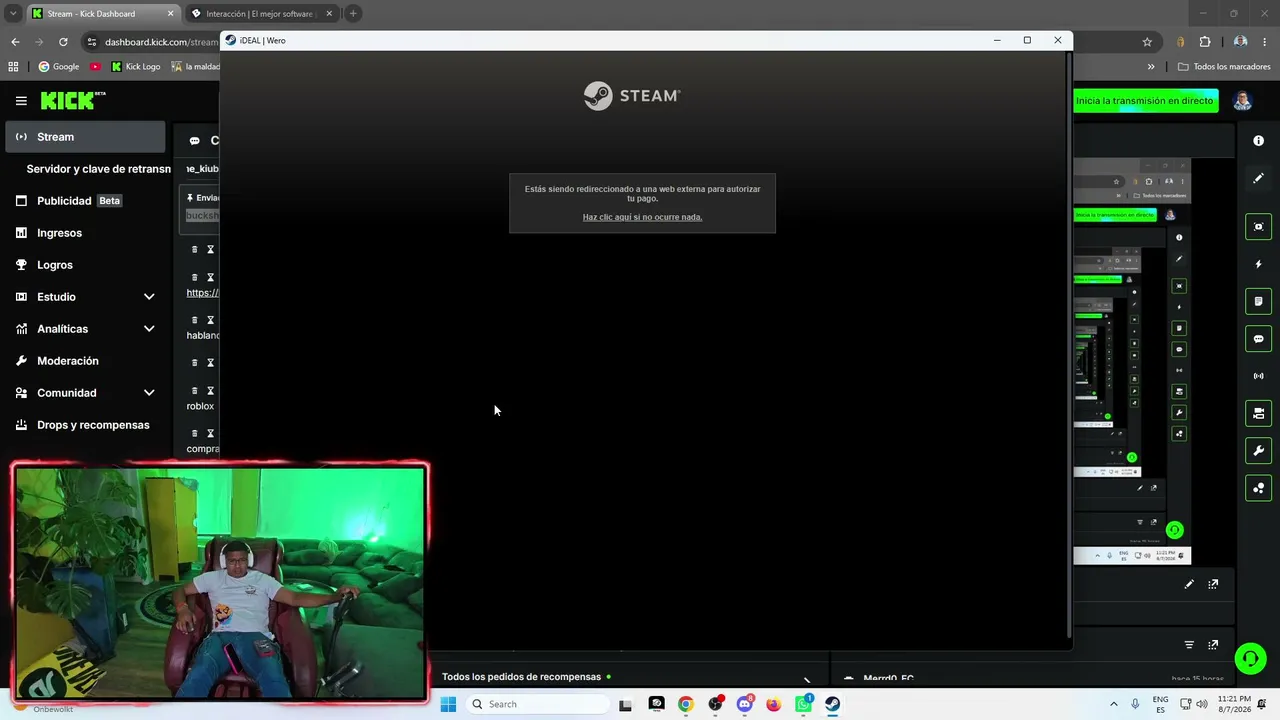Screen dimensions: 1280x720
Task: Click the Drops y recompensas icon
Action: pos(21,425)
